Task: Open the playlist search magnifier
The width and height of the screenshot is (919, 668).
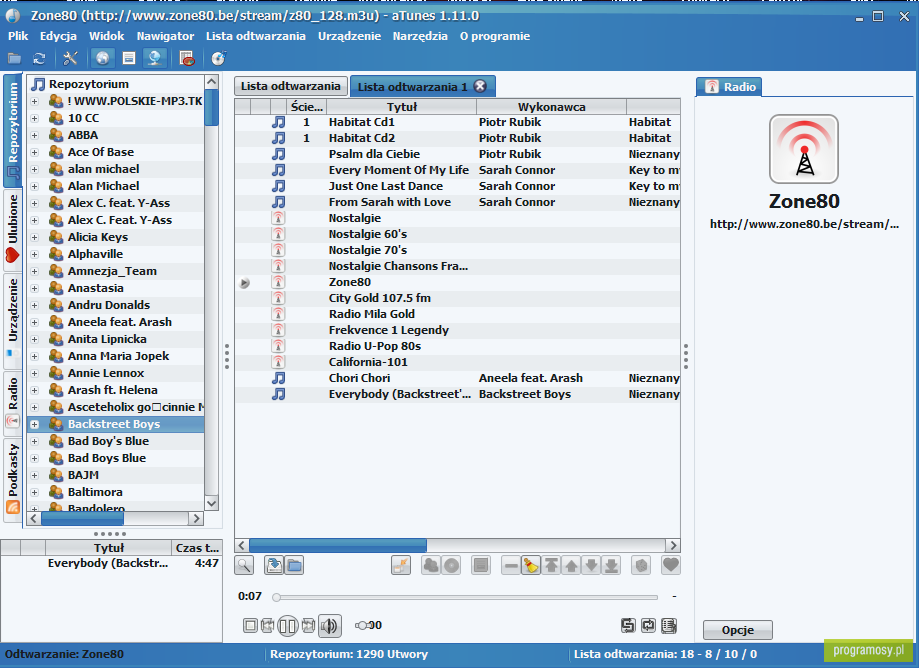Action: click(x=244, y=565)
